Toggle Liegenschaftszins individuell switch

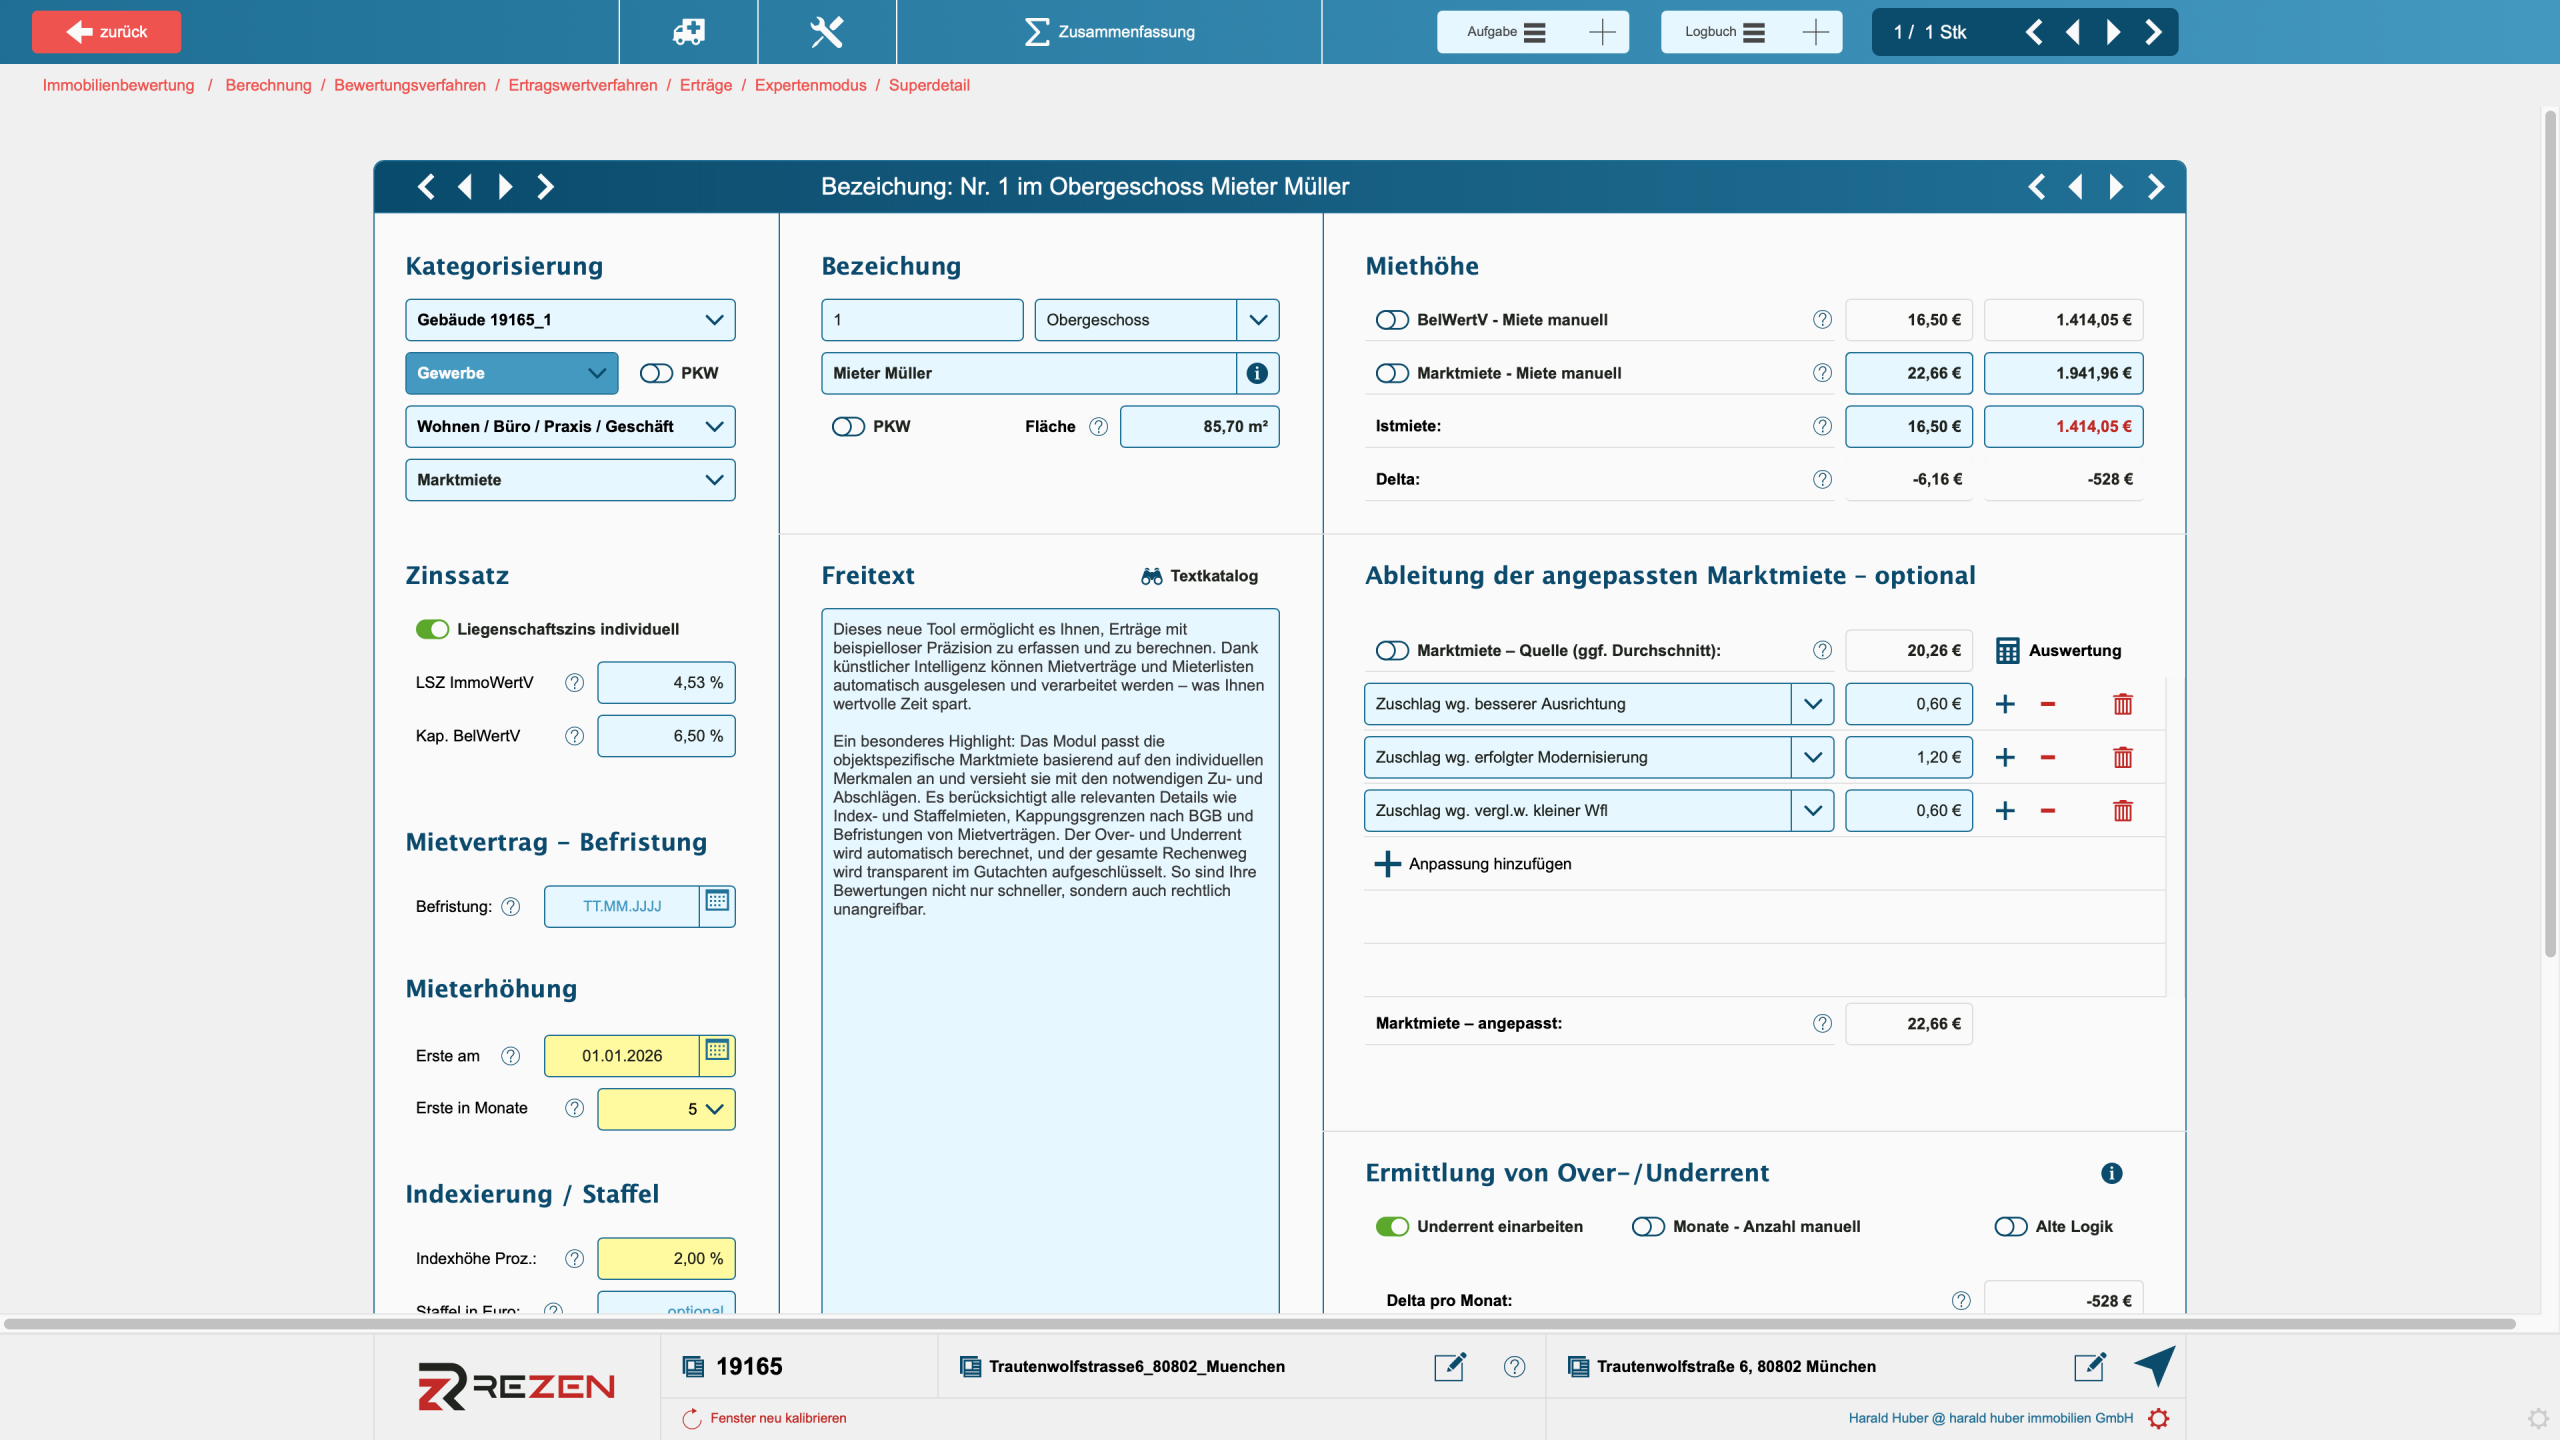point(433,629)
